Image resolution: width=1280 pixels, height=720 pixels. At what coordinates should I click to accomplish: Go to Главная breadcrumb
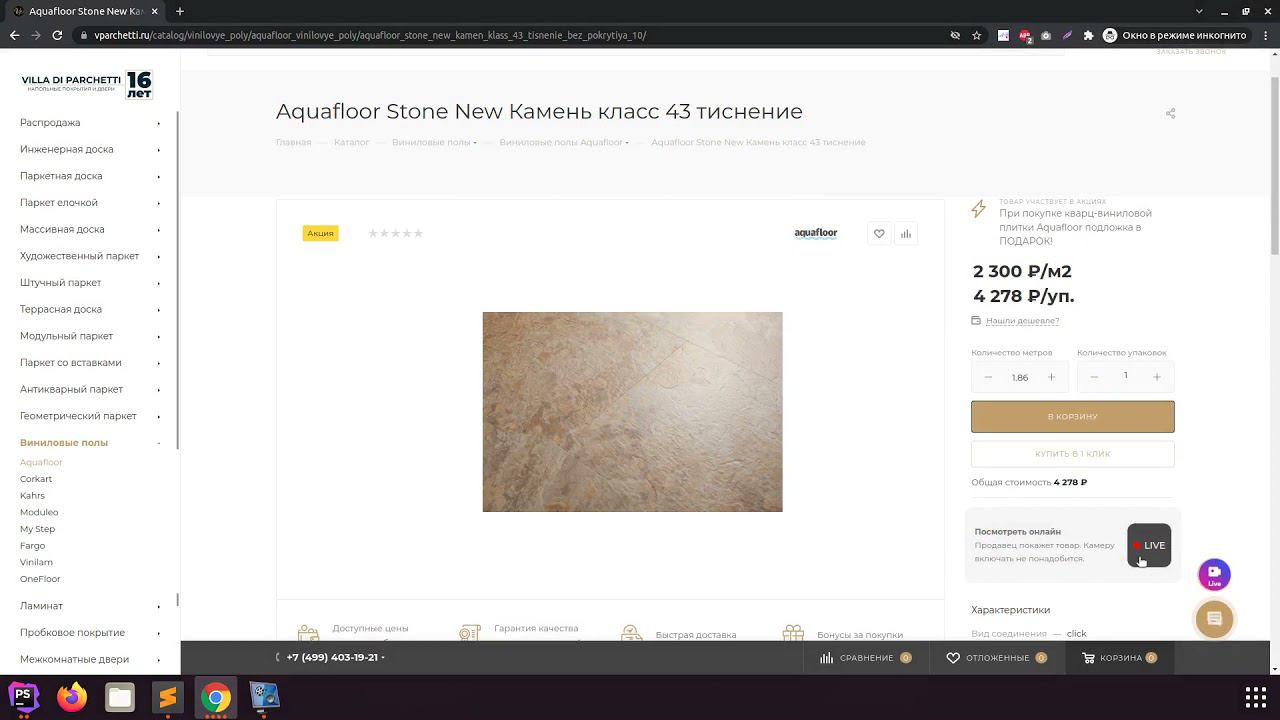point(293,143)
